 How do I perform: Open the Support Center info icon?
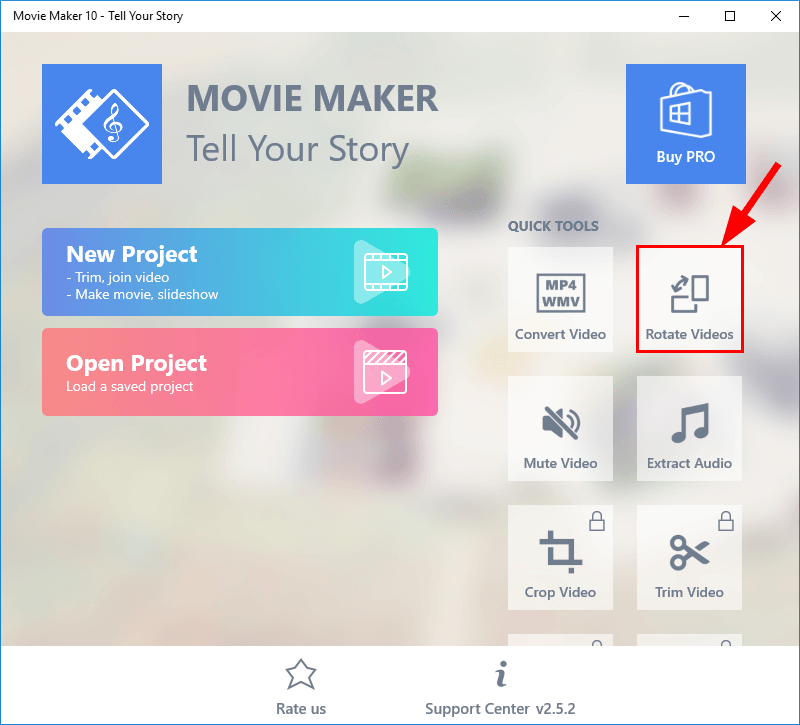click(502, 674)
